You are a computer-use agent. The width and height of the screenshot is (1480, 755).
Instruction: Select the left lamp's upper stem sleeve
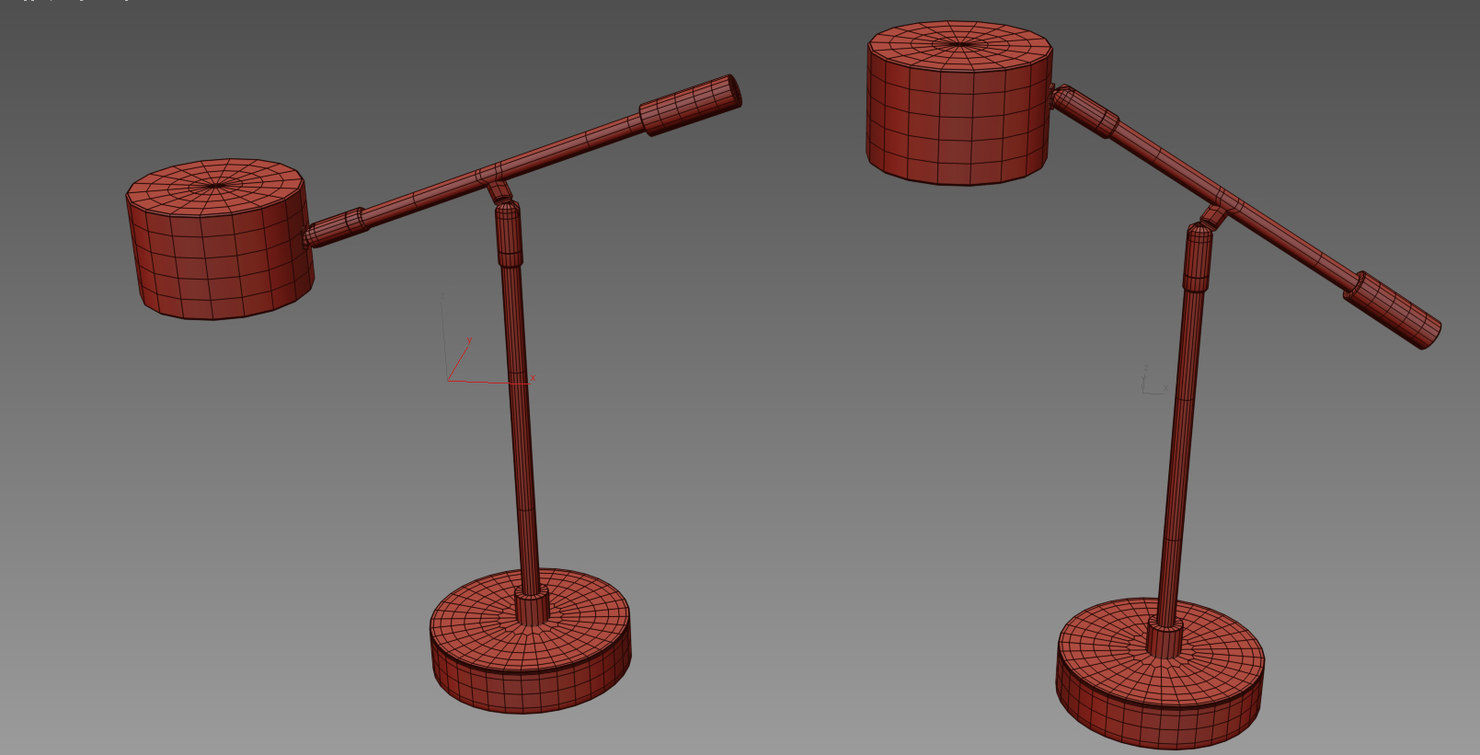tap(509, 234)
